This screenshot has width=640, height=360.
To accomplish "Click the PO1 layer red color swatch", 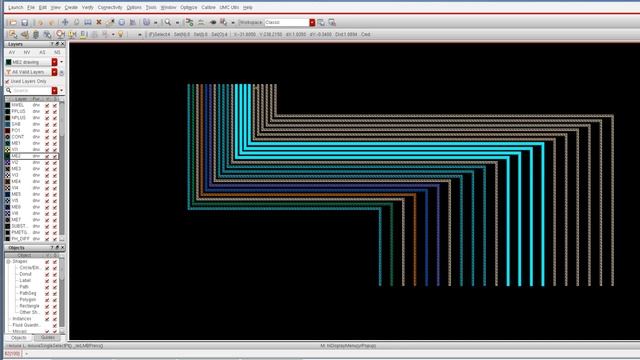I will [x=7, y=131].
